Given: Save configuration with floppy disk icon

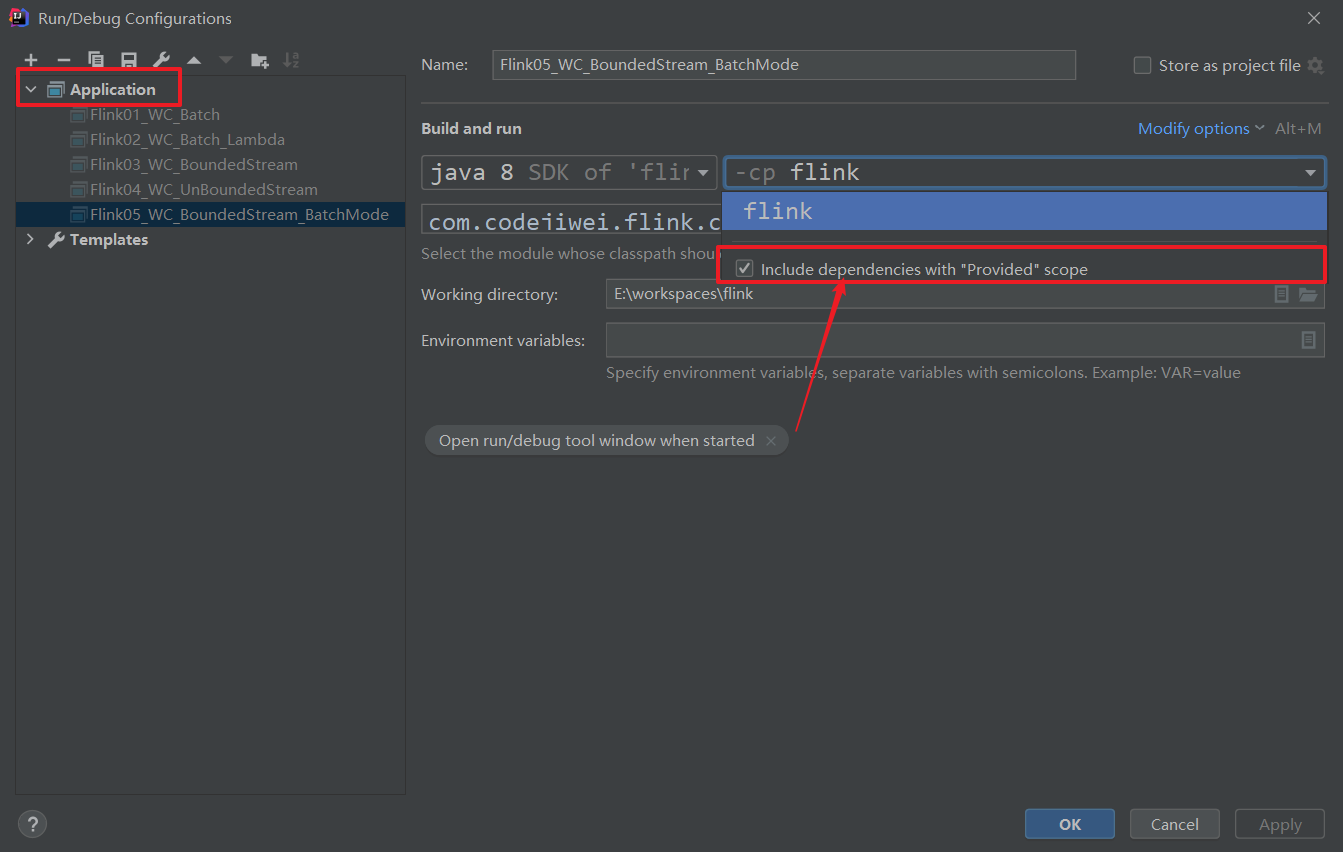Looking at the screenshot, I should 129,61.
